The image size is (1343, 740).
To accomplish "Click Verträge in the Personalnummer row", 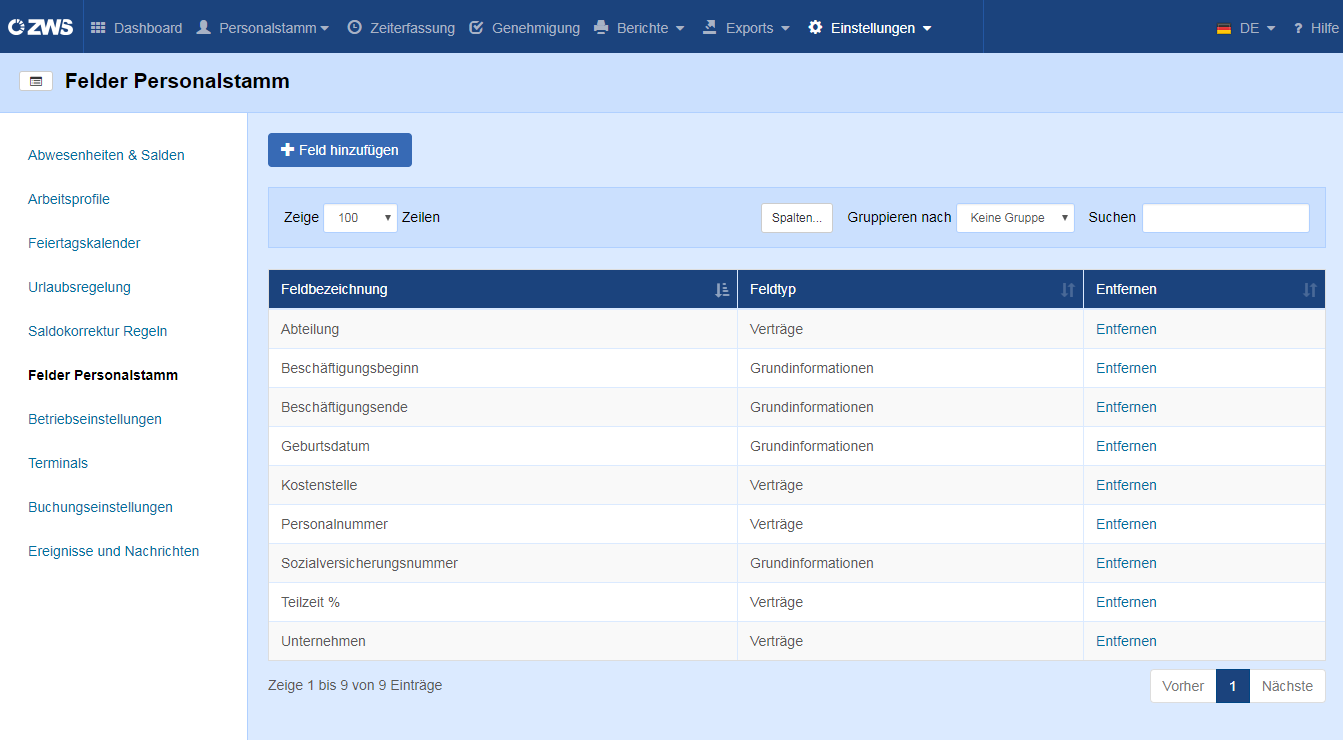I will pos(776,524).
